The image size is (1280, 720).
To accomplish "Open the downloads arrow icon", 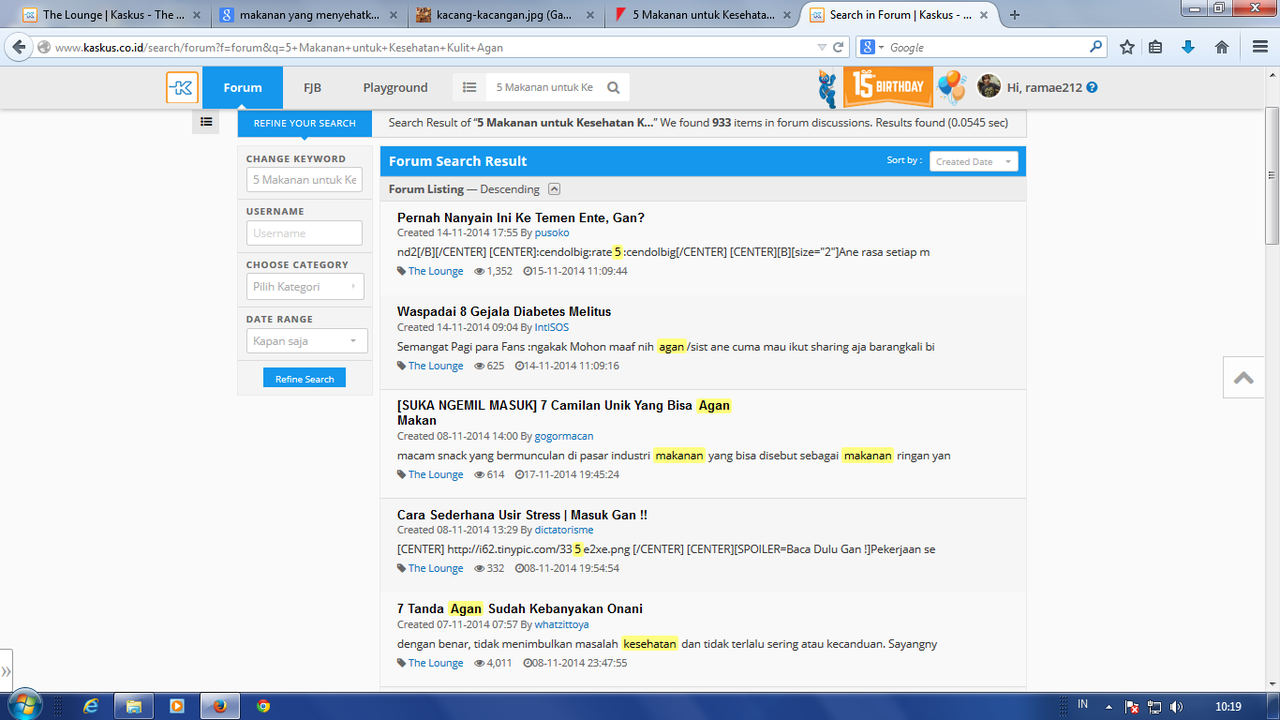I will click(1188, 47).
